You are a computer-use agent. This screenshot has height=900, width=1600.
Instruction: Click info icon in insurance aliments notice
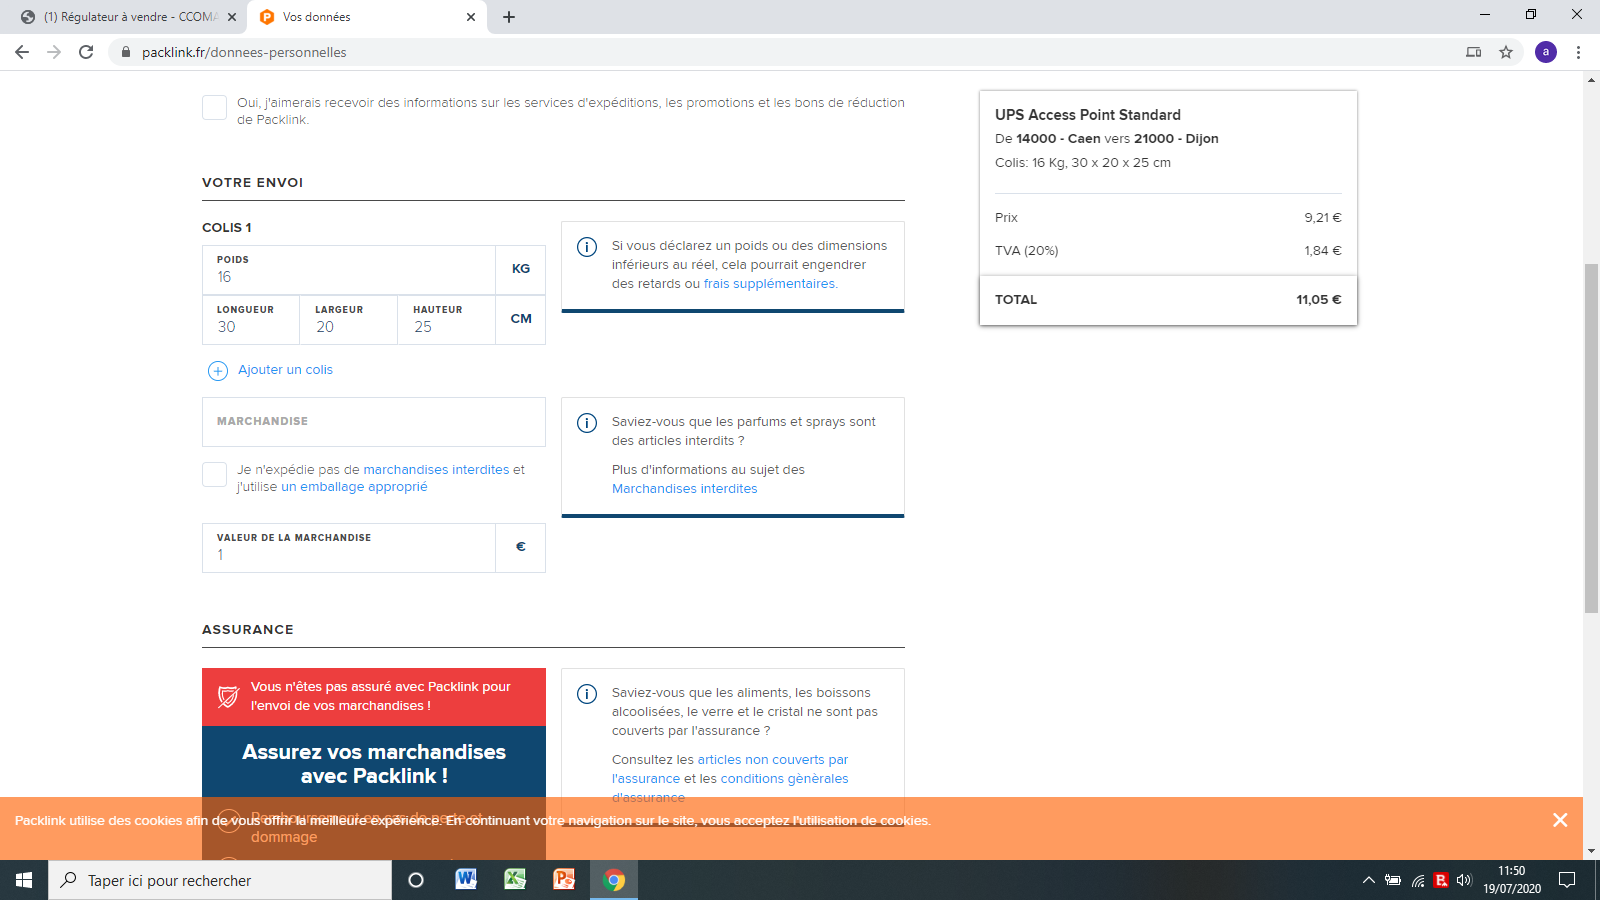tap(587, 694)
